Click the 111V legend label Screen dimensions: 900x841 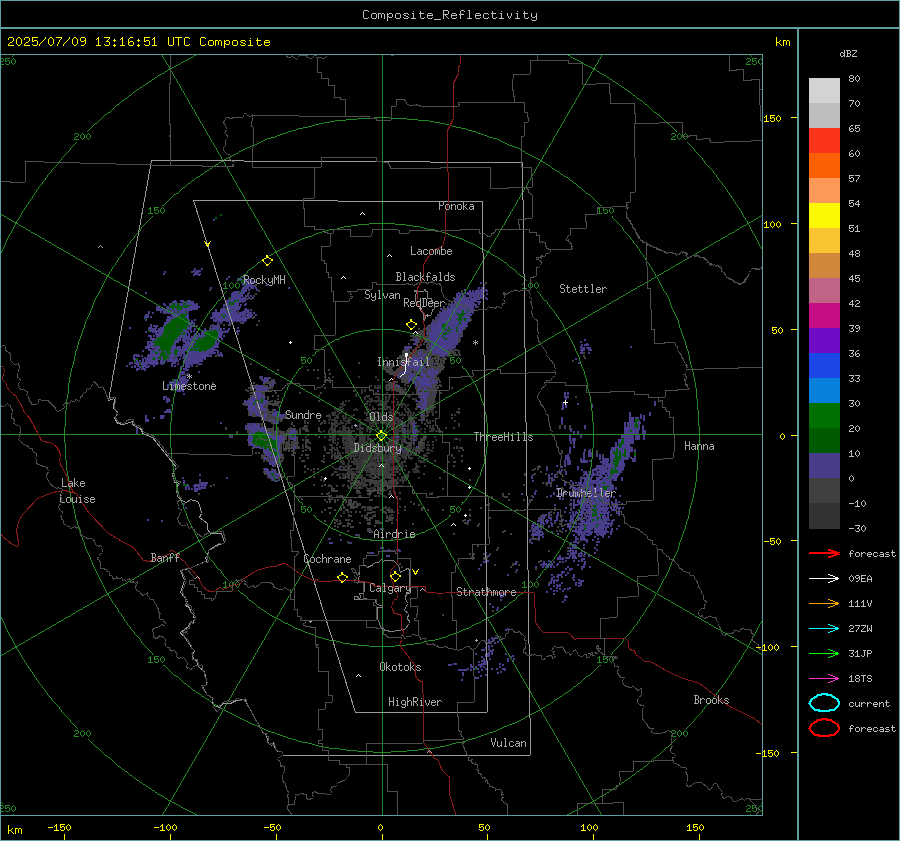pyautogui.click(x=860, y=603)
